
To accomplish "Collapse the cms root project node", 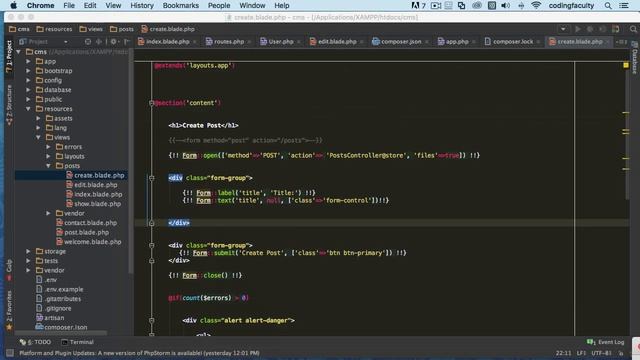I will pos(18,52).
